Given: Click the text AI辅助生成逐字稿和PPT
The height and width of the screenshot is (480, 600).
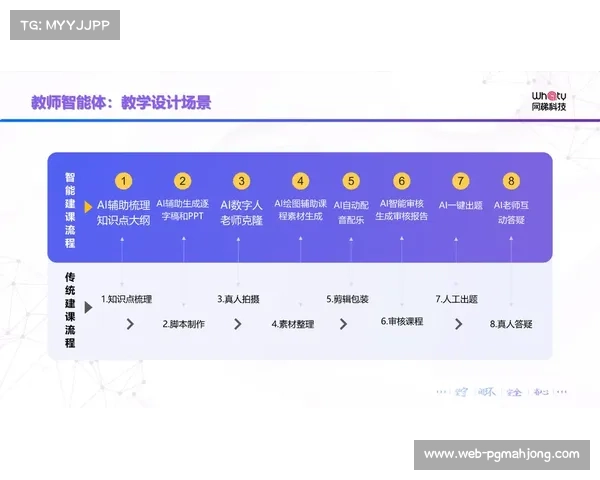Looking at the screenshot, I should tap(183, 210).
